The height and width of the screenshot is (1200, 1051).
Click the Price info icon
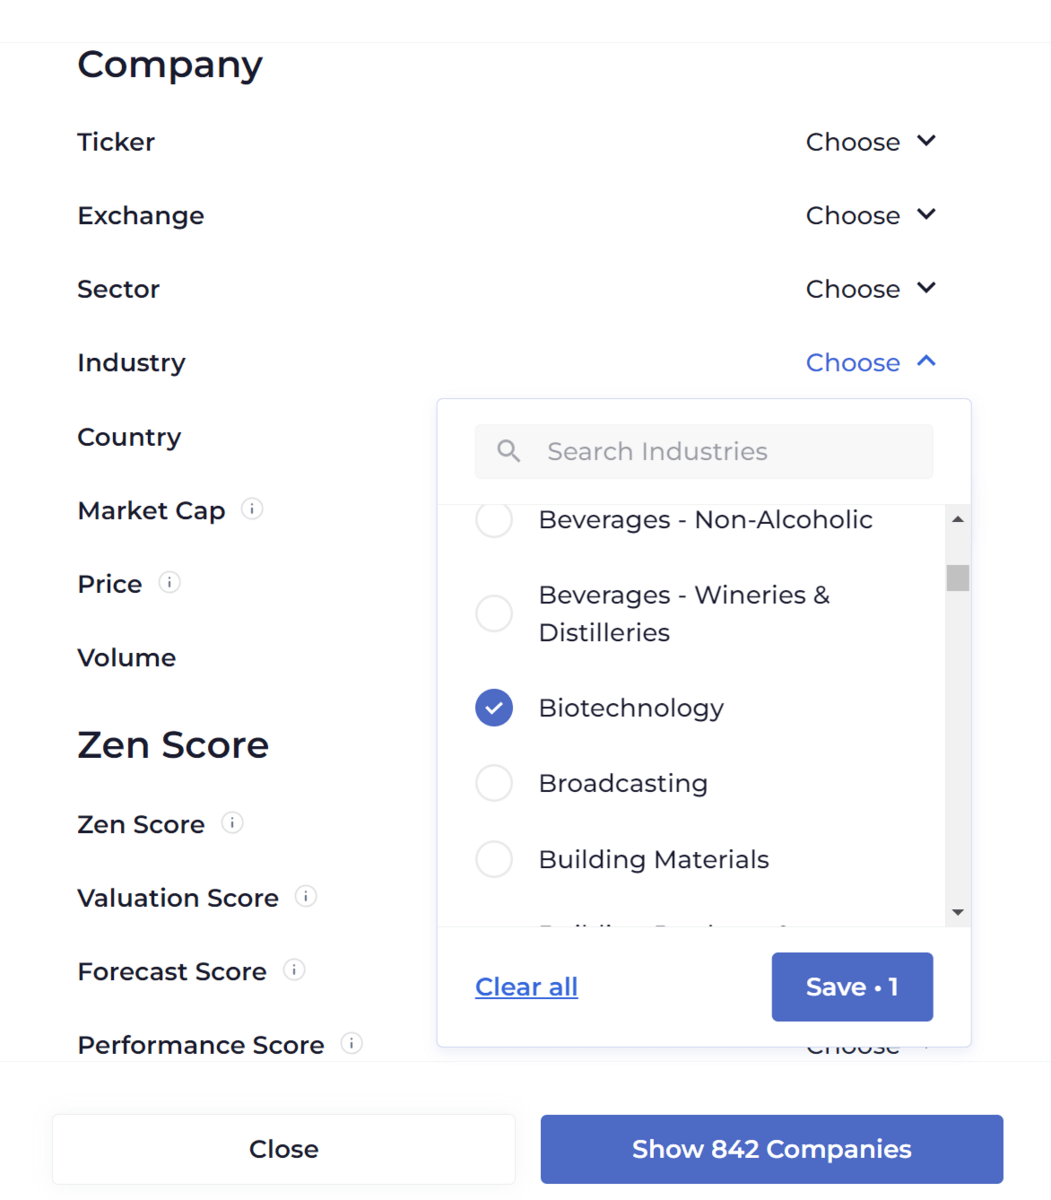[x=170, y=582]
